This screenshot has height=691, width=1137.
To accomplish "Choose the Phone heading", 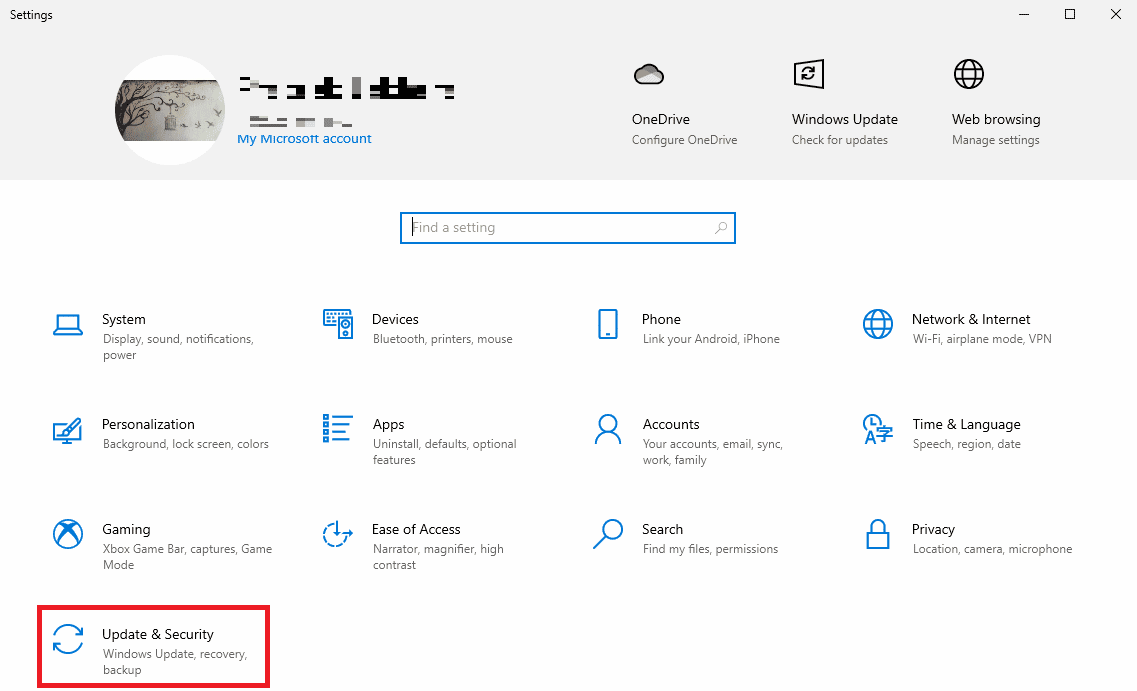I will pos(661,319).
